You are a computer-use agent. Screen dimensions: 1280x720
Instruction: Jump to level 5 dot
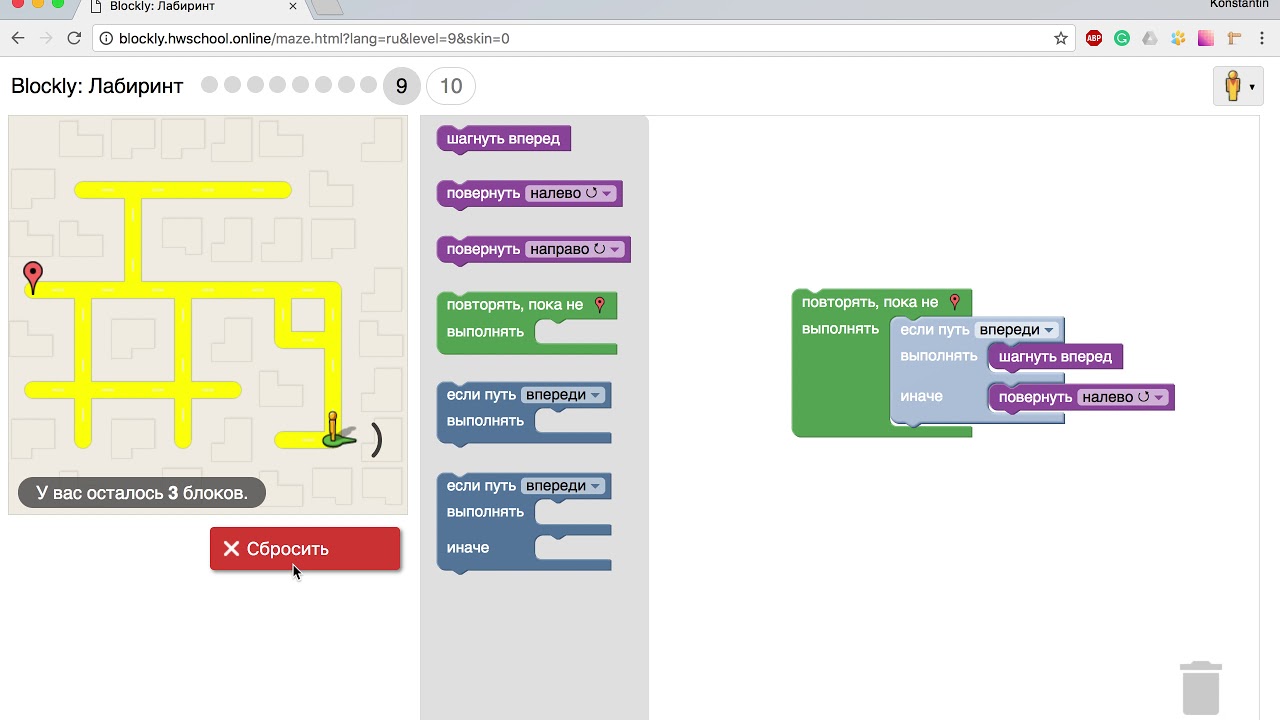300,85
